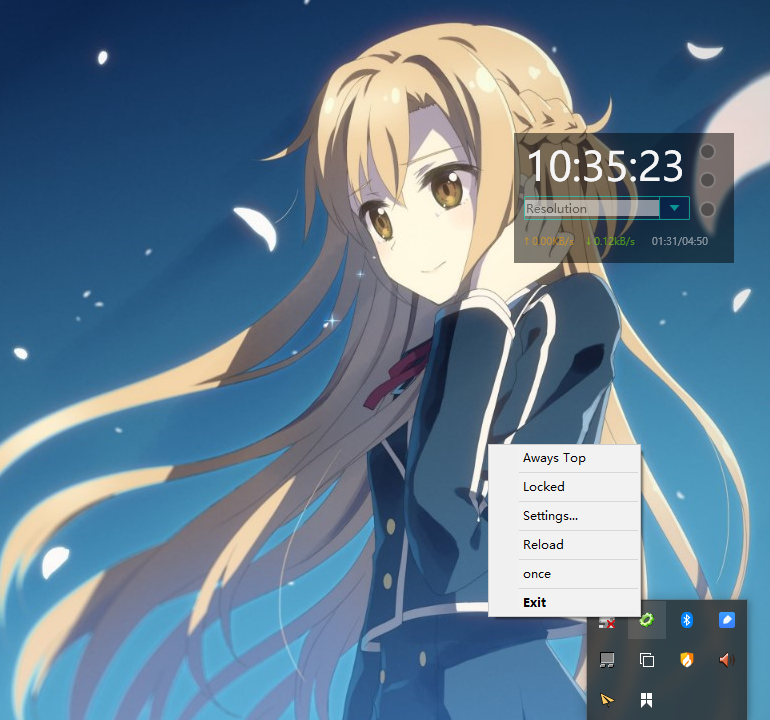Screen dimensions: 770x720
Task: Click the top round button on clock widget
Action: 707,151
